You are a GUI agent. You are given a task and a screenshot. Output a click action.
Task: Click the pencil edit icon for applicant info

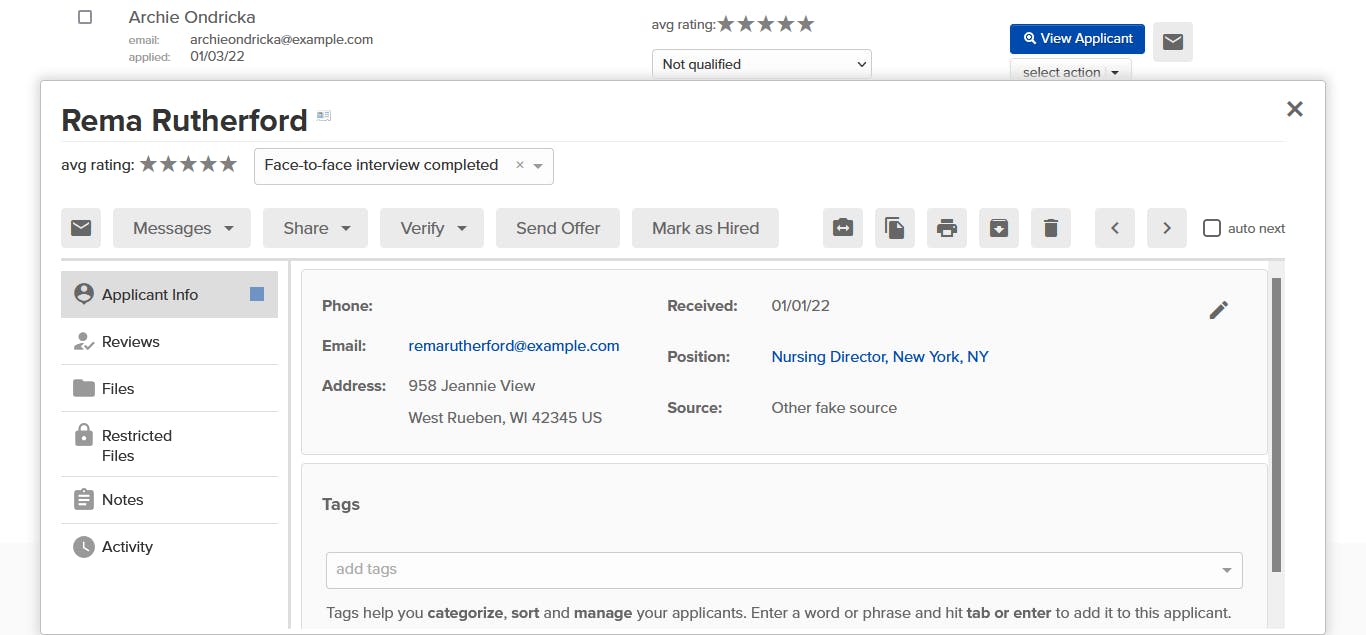1218,310
